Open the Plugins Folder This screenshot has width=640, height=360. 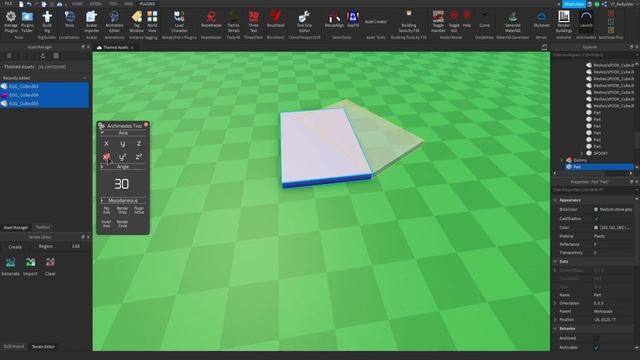point(27,22)
